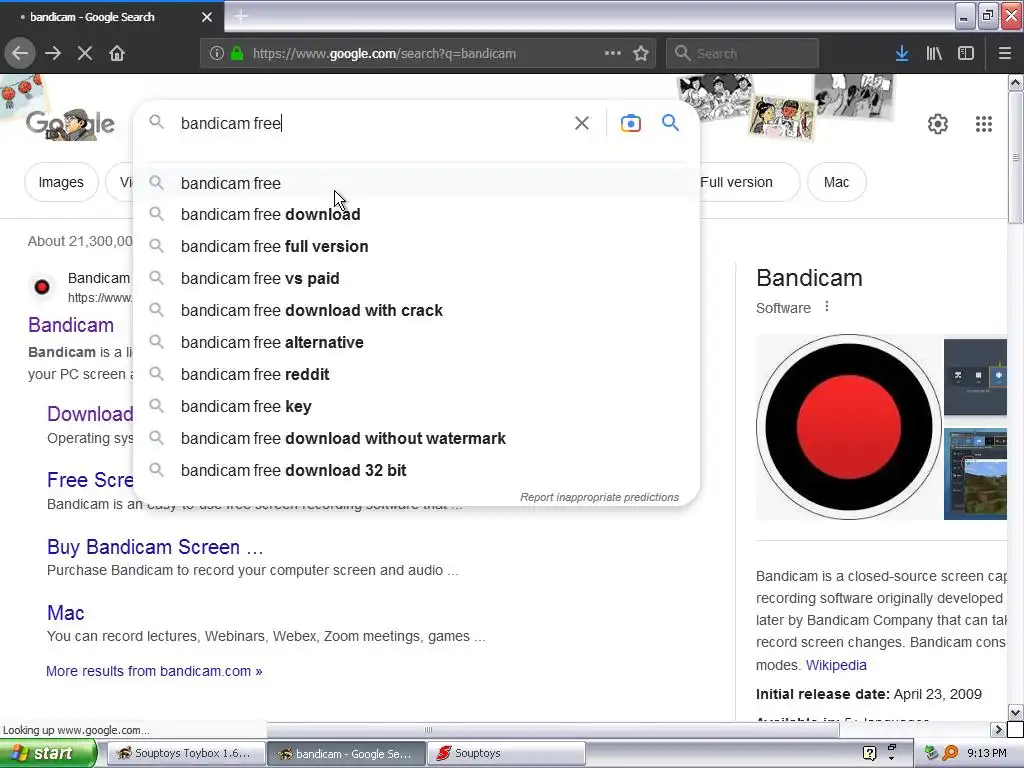Search by image using the camera icon
Image resolution: width=1024 pixels, height=768 pixels.
pos(631,123)
